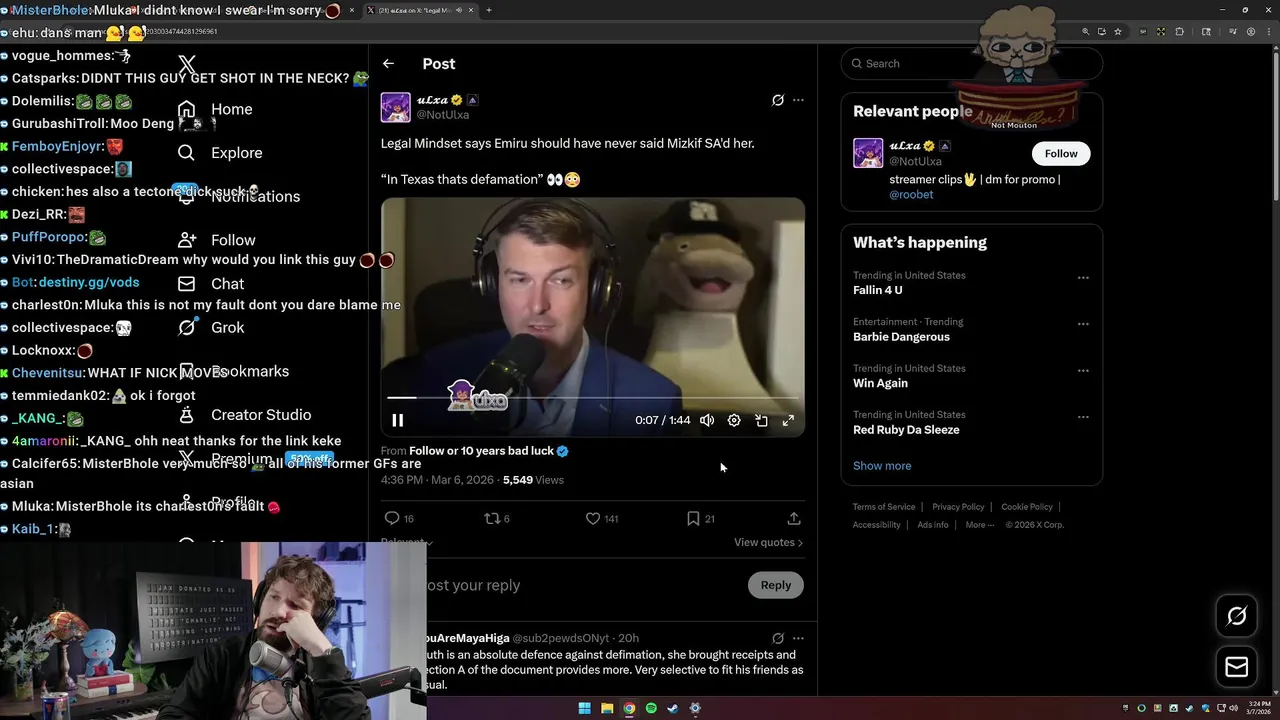1280x720 pixels.
Task: Open Steam from the taskbar
Action: tap(673, 708)
